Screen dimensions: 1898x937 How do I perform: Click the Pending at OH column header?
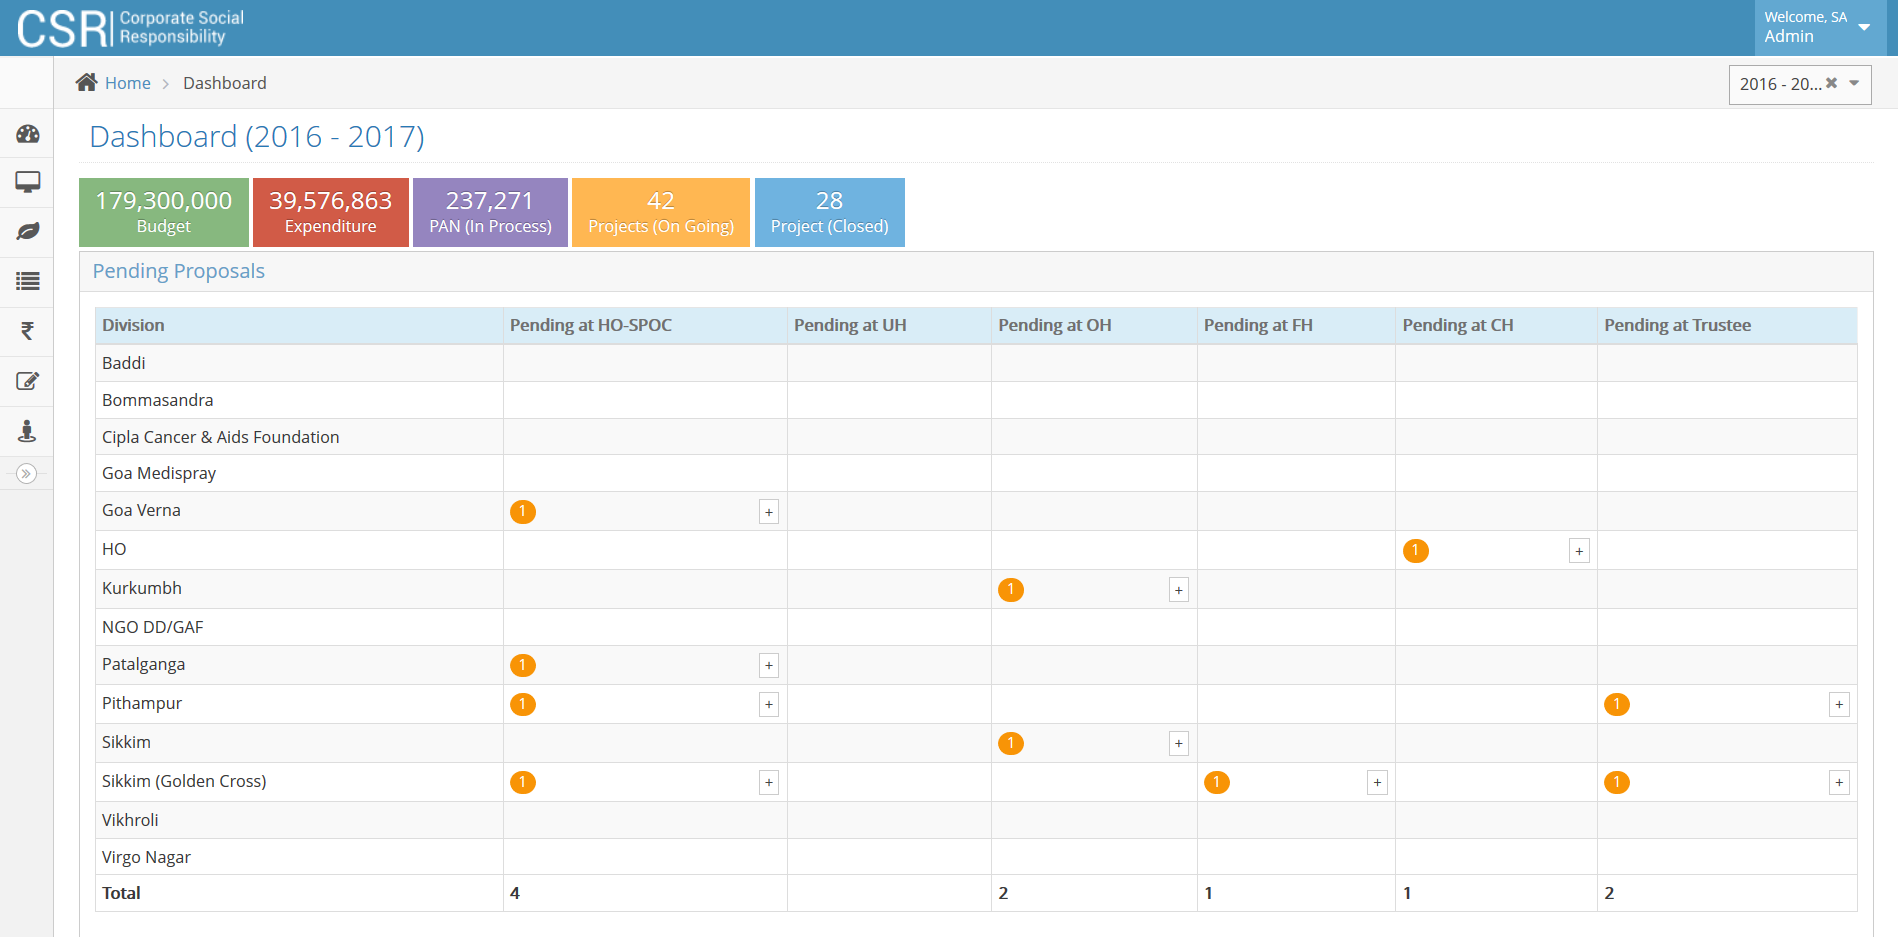tap(1094, 325)
